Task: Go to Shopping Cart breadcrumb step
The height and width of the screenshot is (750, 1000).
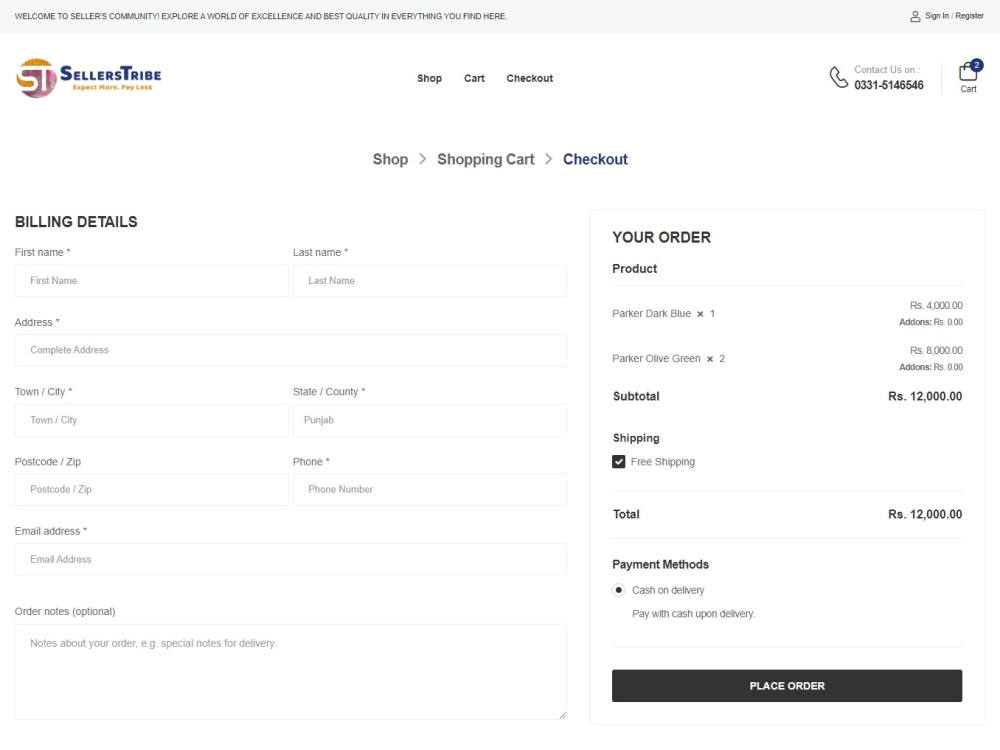Action: click(485, 159)
